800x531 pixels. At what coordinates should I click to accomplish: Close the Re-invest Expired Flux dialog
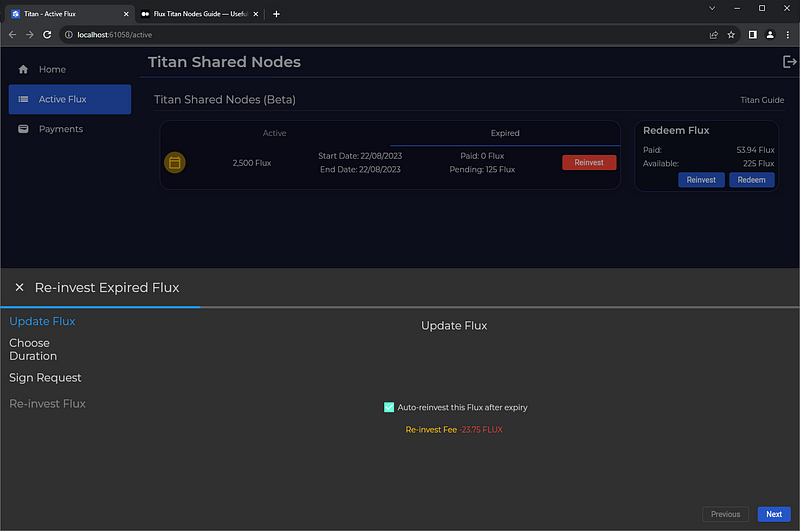(19, 288)
